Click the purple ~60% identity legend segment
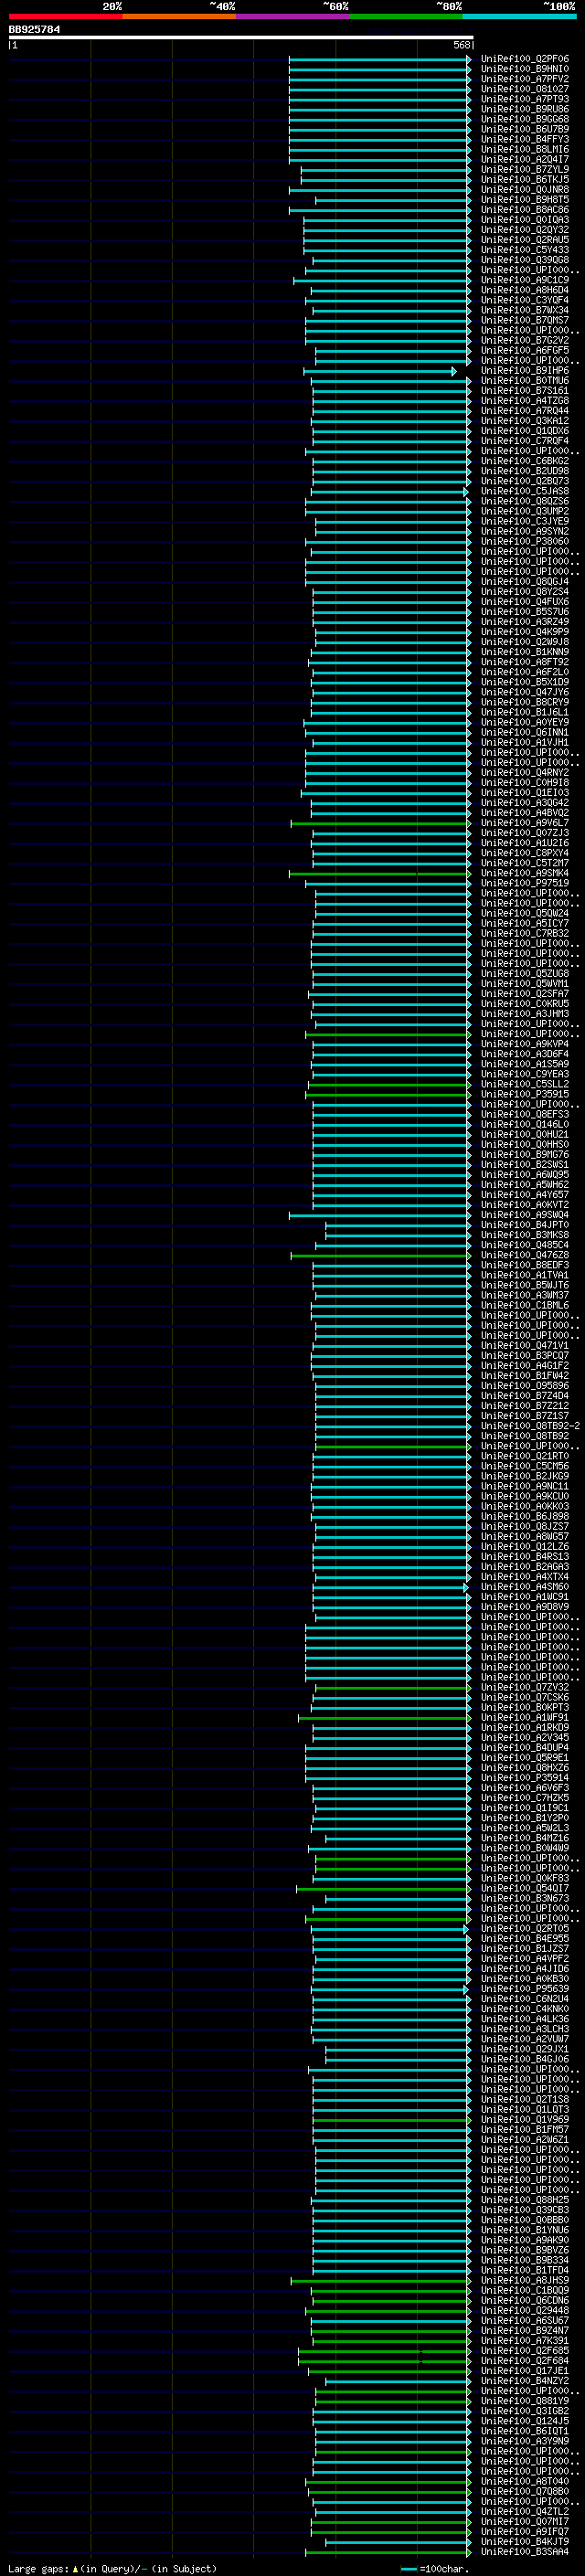The image size is (585, 2576). click(x=293, y=16)
